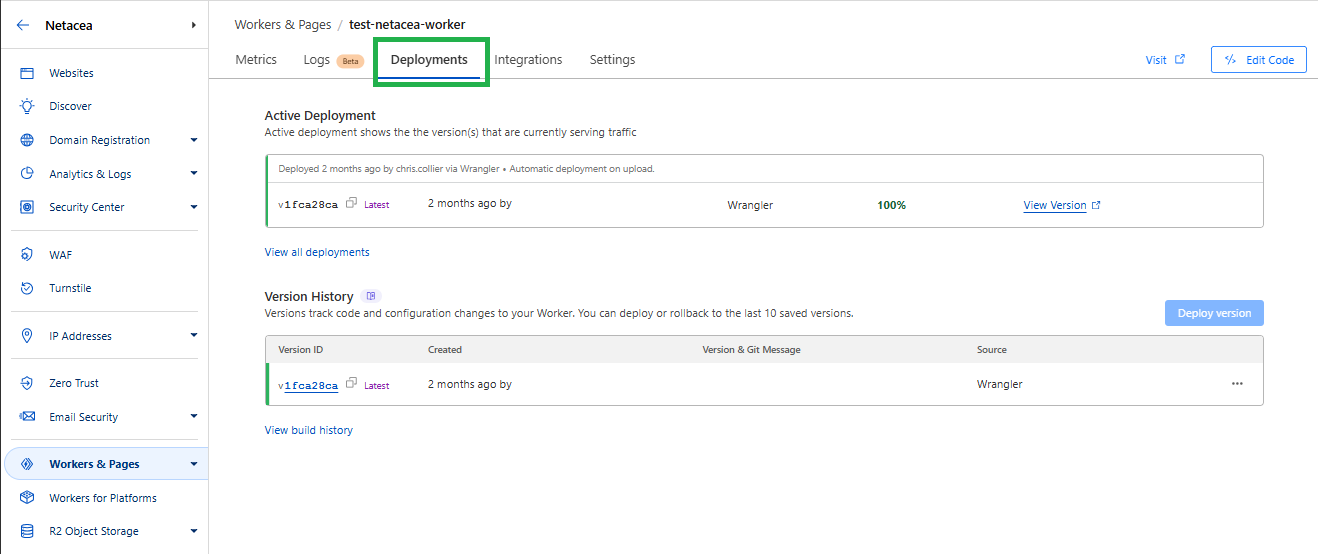Copy the version ID in Version History
This screenshot has width=1318, height=554.
tap(351, 384)
